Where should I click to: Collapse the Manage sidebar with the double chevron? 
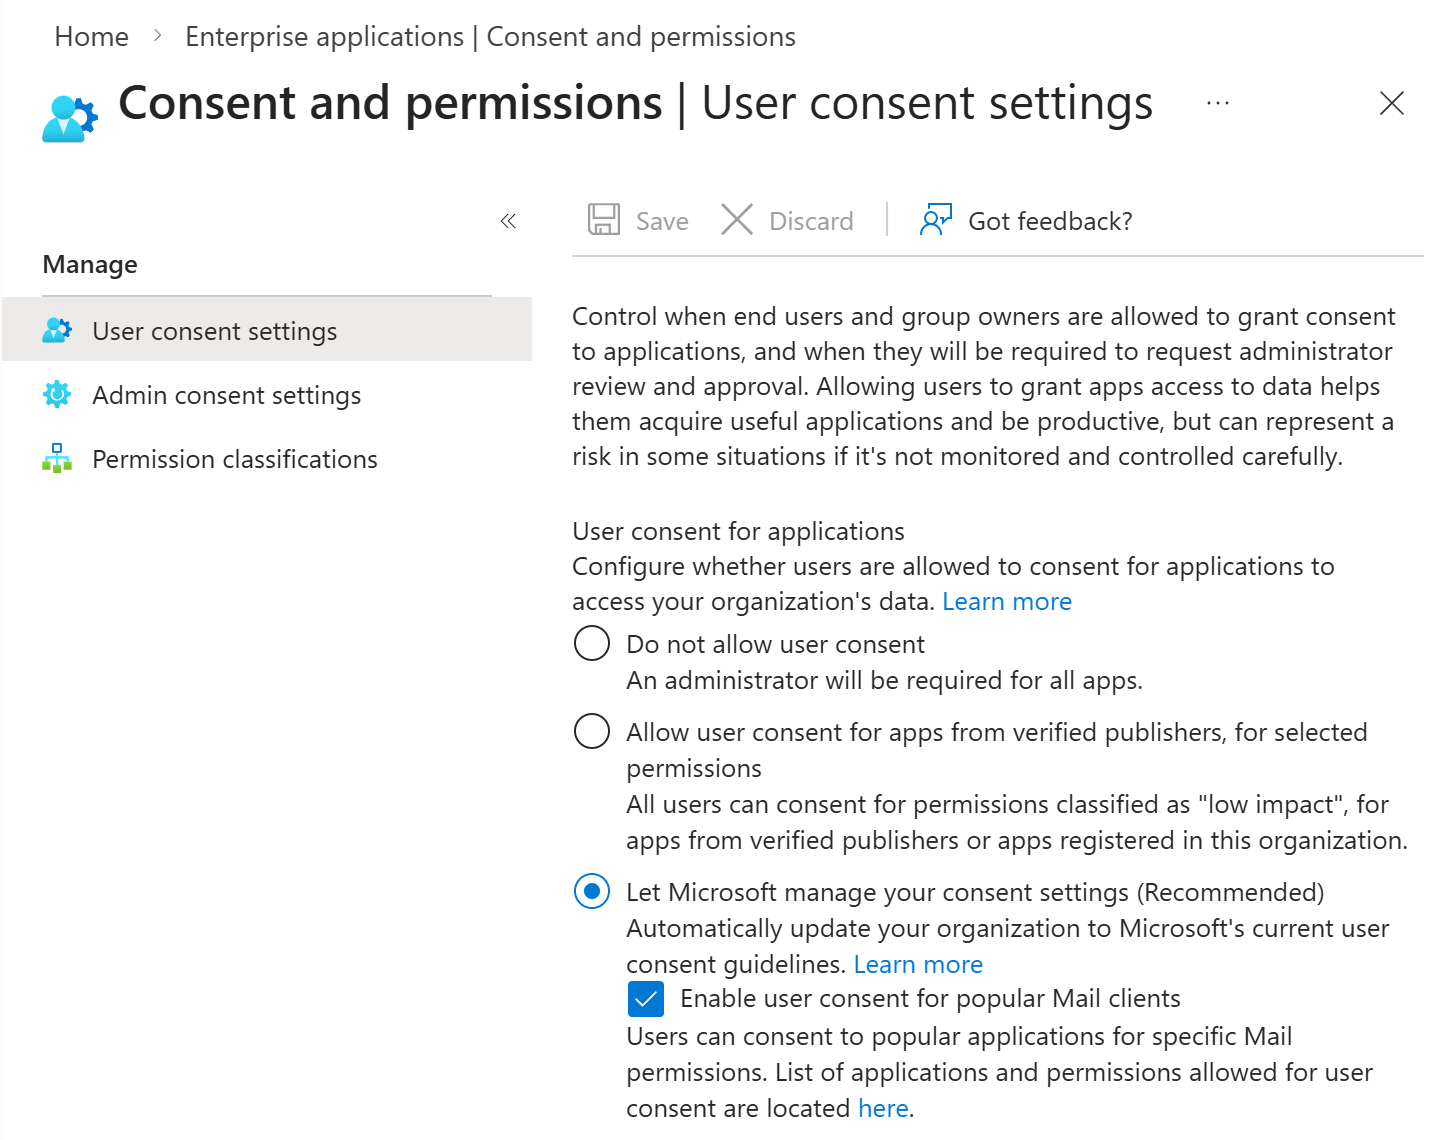[x=507, y=221]
